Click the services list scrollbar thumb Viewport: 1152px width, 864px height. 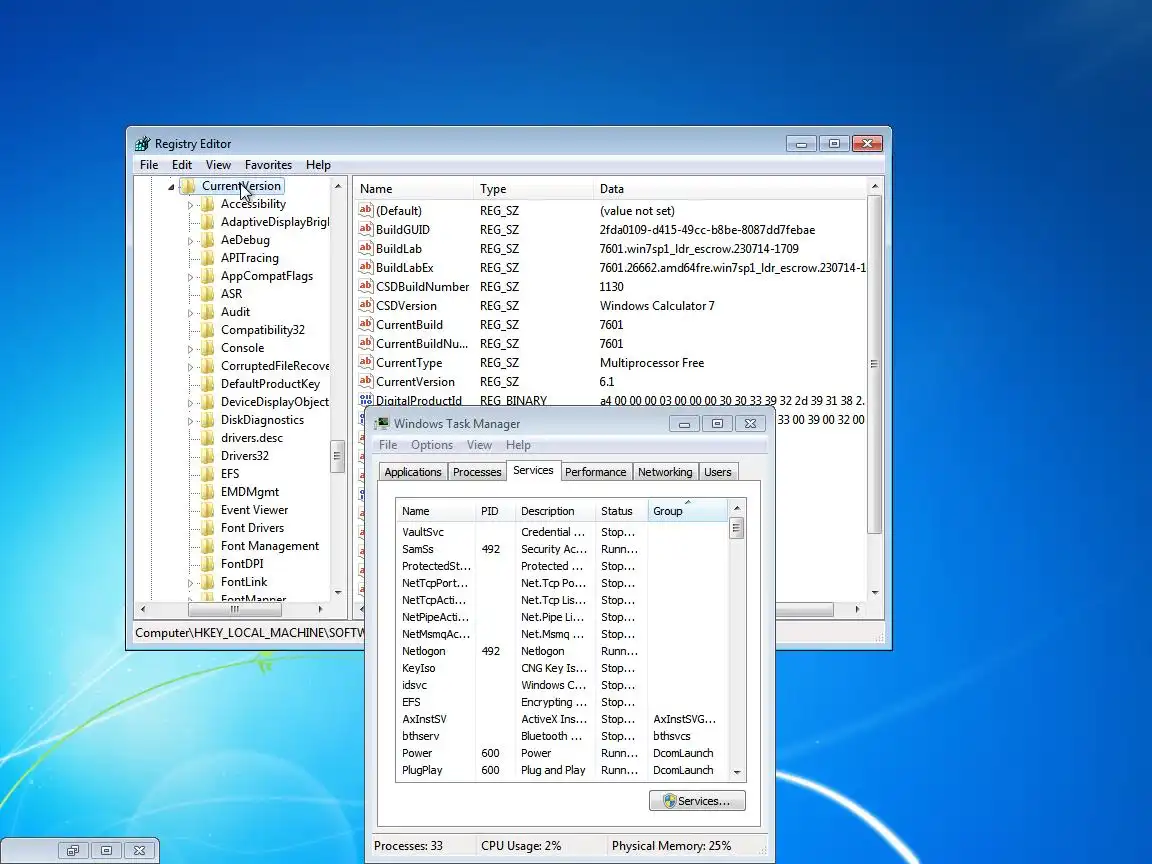point(736,528)
